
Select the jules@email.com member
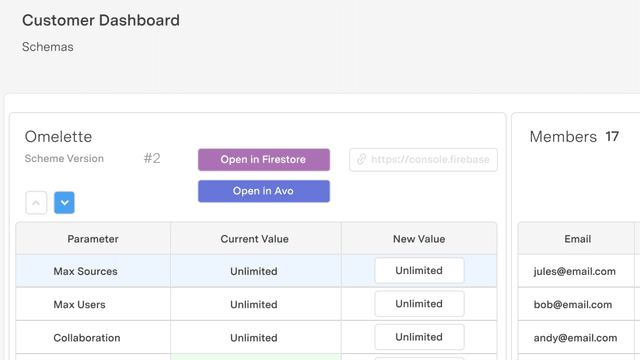575,271
